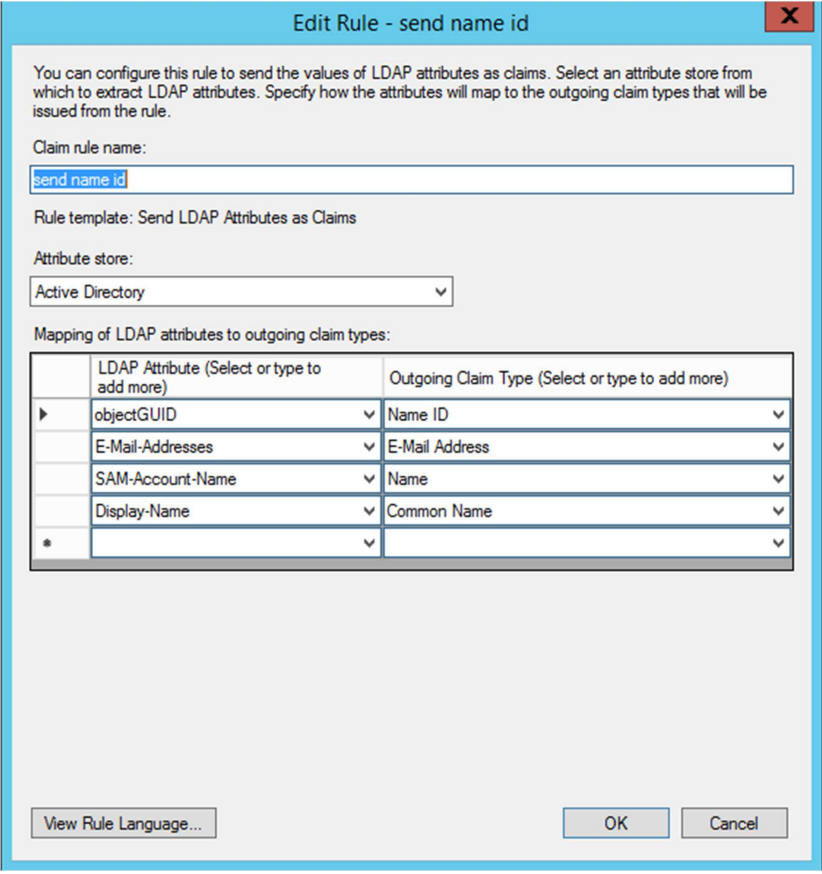822x874 pixels.
Task: Open the Attribute store dropdown
Action: click(441, 292)
